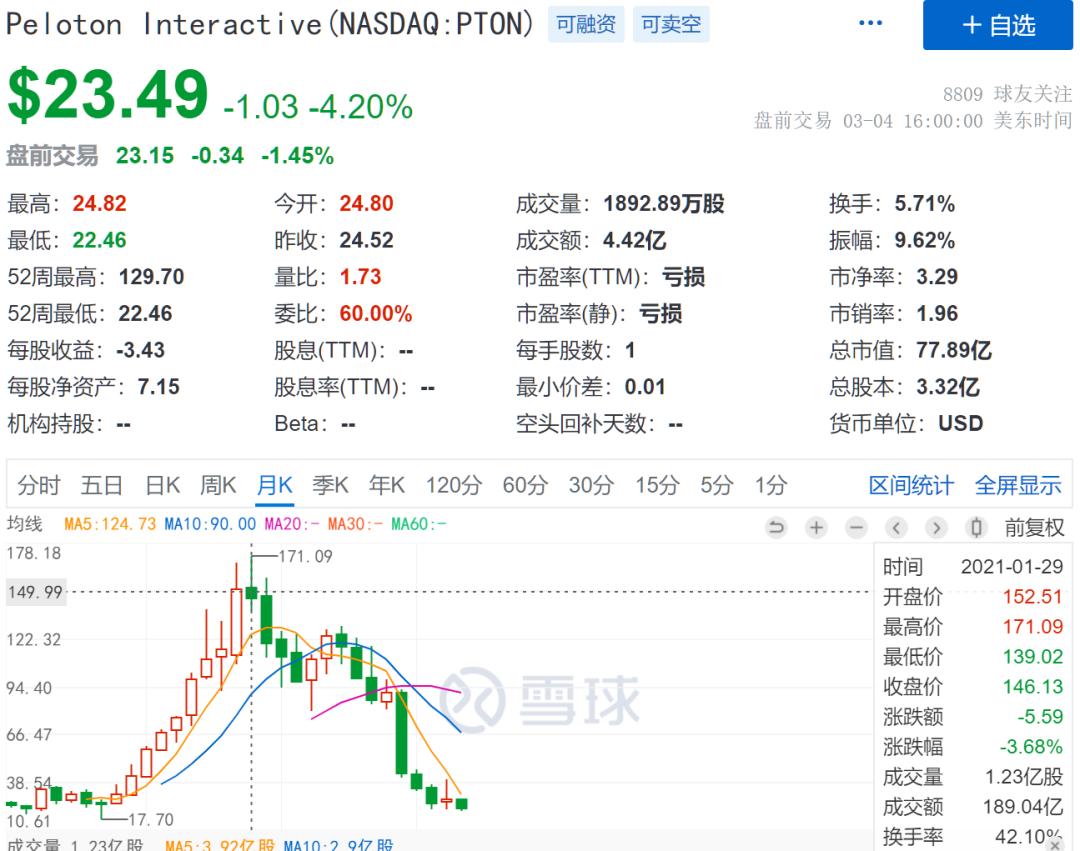Click the 收盘价 146.13 in tooltip panel
The height and width of the screenshot is (851, 1080).
pos(973,686)
